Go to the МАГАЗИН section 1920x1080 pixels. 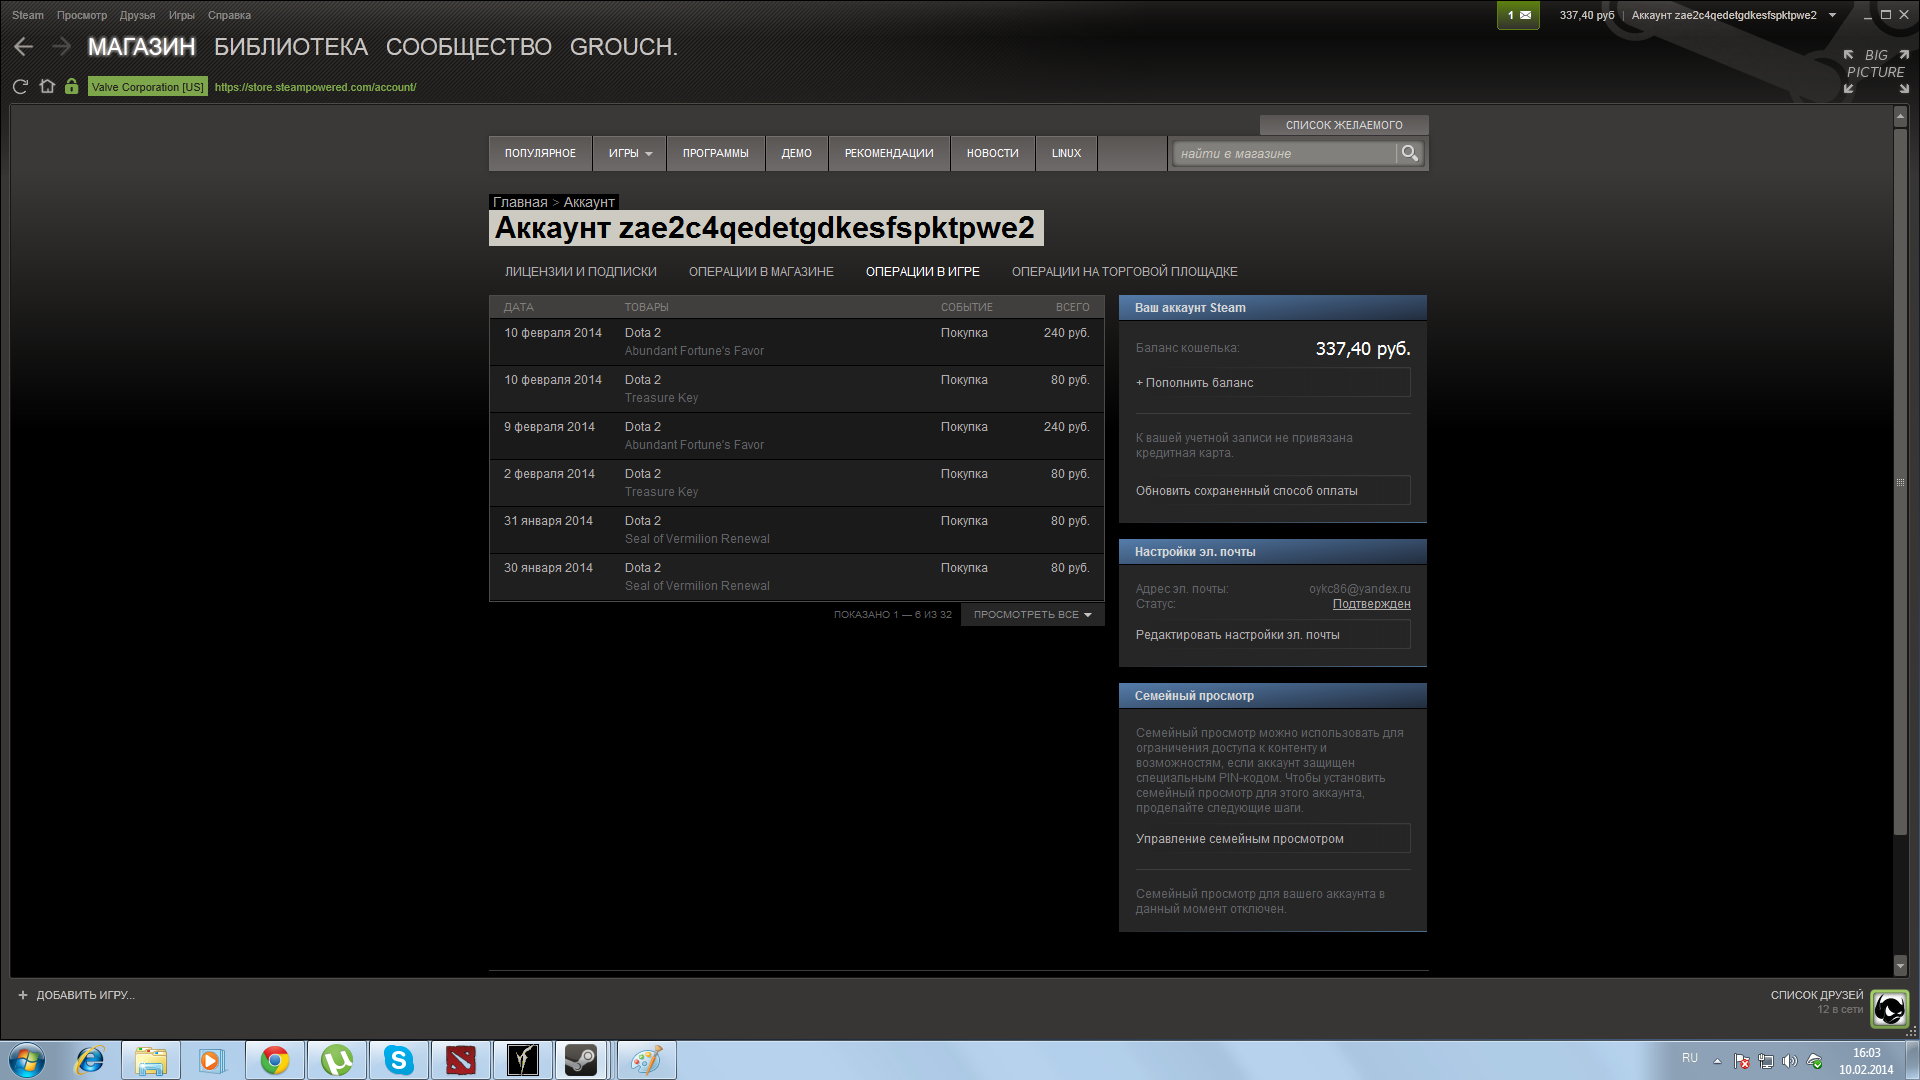[x=142, y=47]
